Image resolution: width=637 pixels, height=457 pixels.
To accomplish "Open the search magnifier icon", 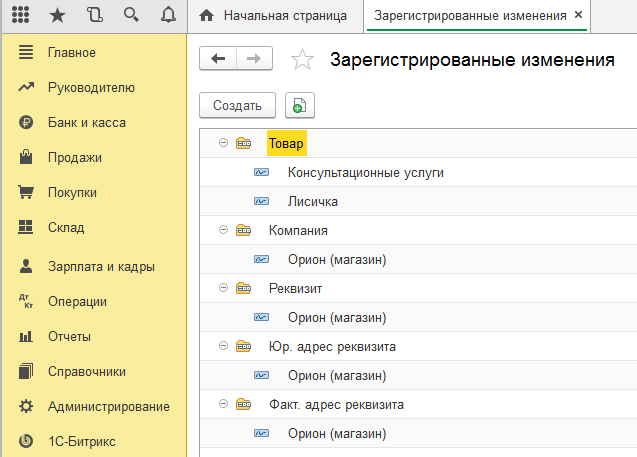I will [x=131, y=15].
